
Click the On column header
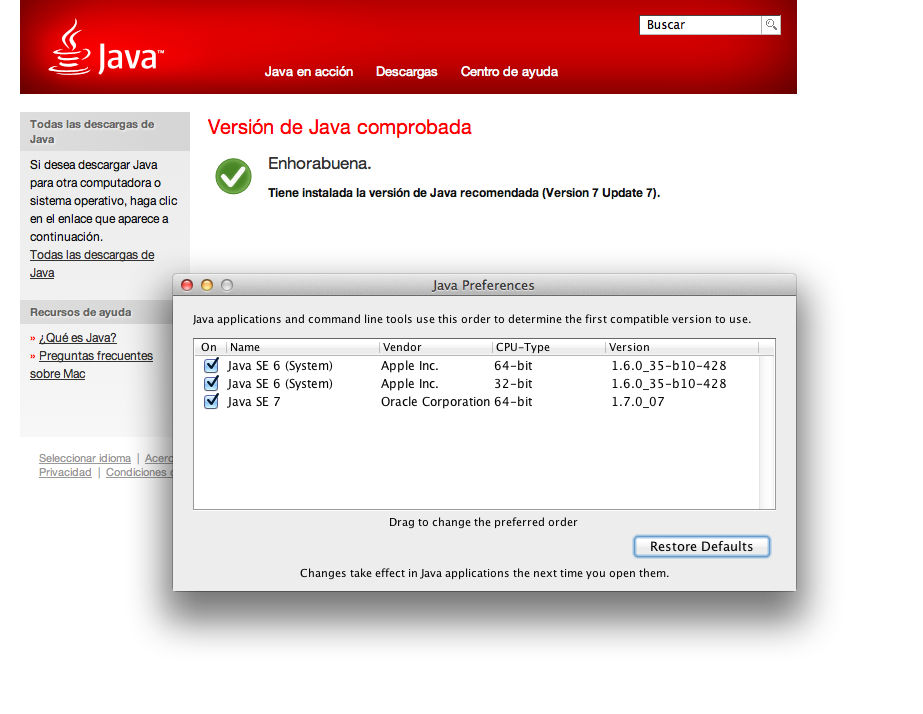[209, 347]
